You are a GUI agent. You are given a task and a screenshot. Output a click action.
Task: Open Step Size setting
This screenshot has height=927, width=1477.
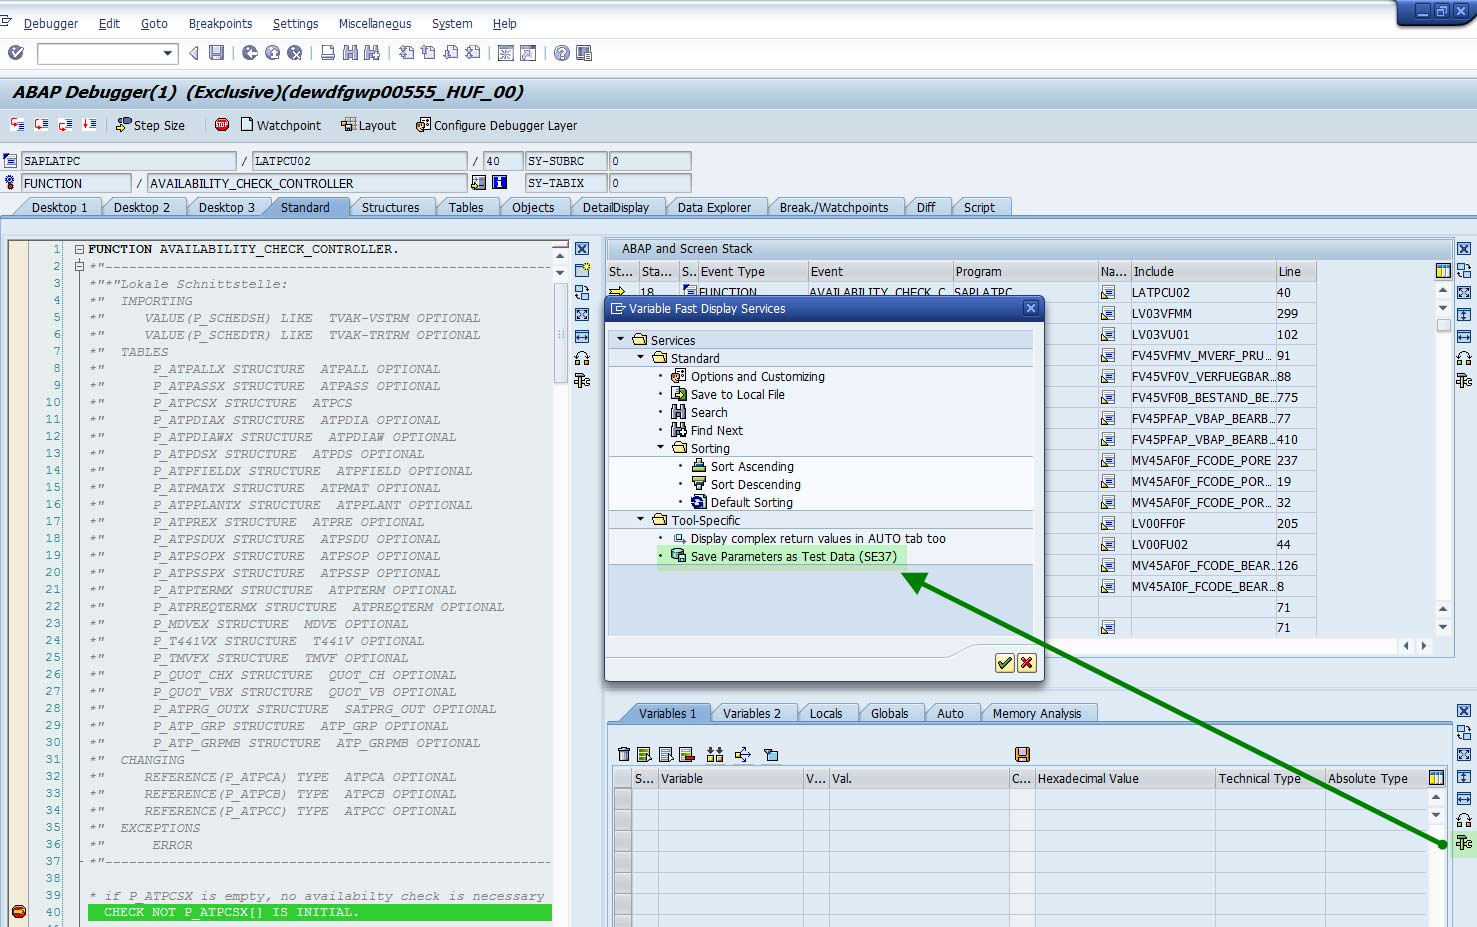150,125
